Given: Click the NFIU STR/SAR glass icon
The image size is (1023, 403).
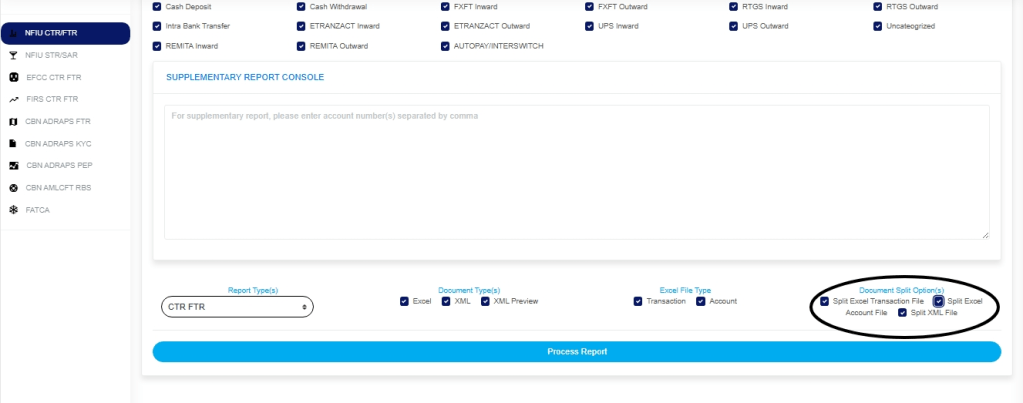Looking at the screenshot, I should click(x=13, y=55).
